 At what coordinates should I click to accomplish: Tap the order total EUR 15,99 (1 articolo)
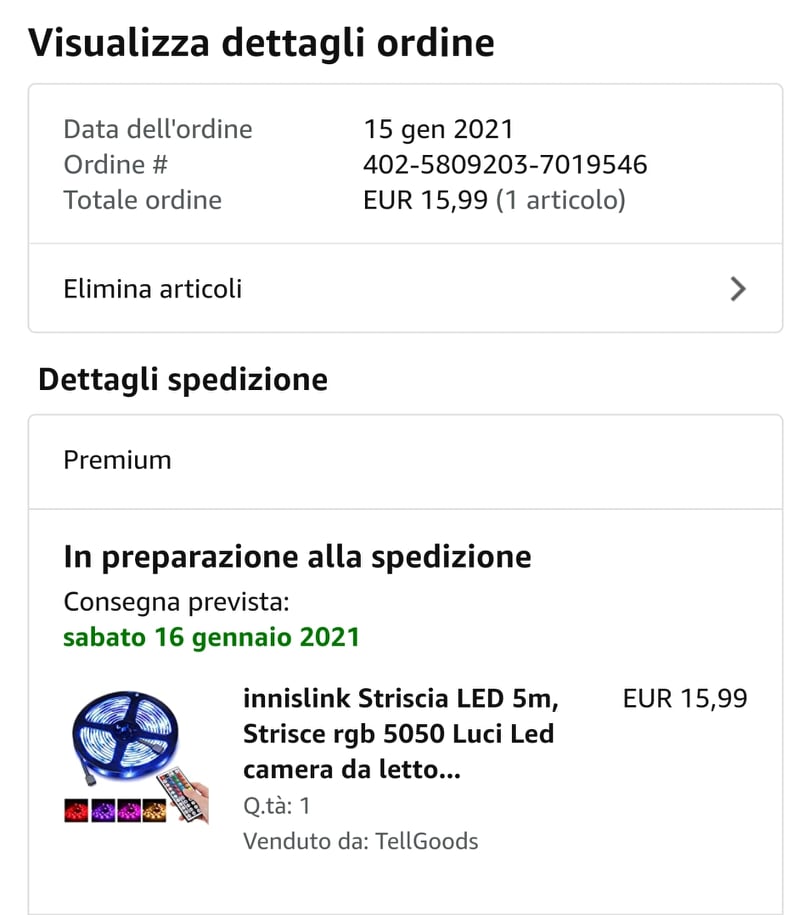494,200
